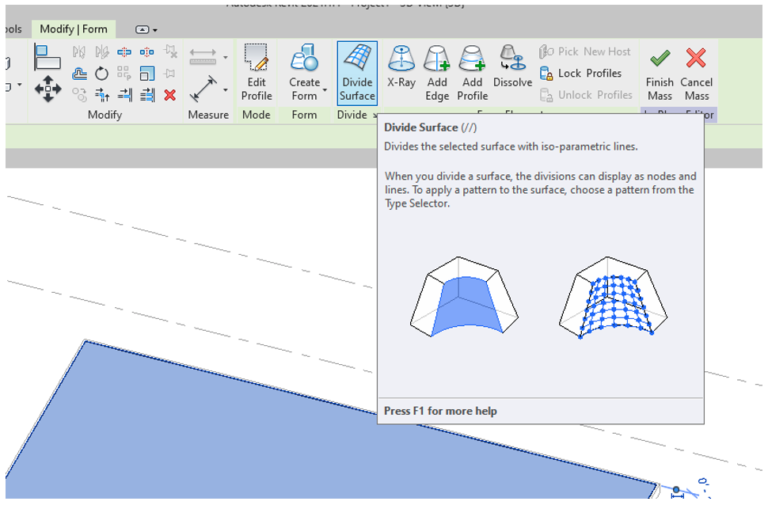Select the Move tool

(48, 89)
